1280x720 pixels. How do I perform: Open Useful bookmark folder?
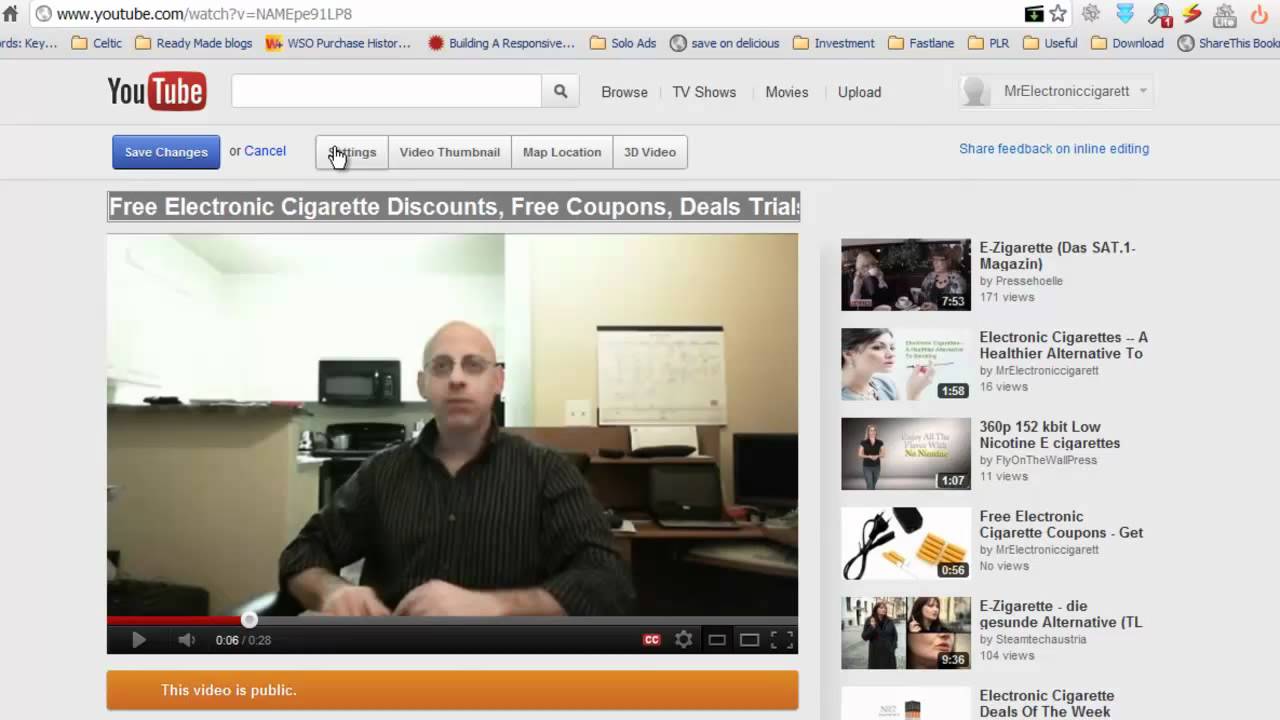[1050, 43]
